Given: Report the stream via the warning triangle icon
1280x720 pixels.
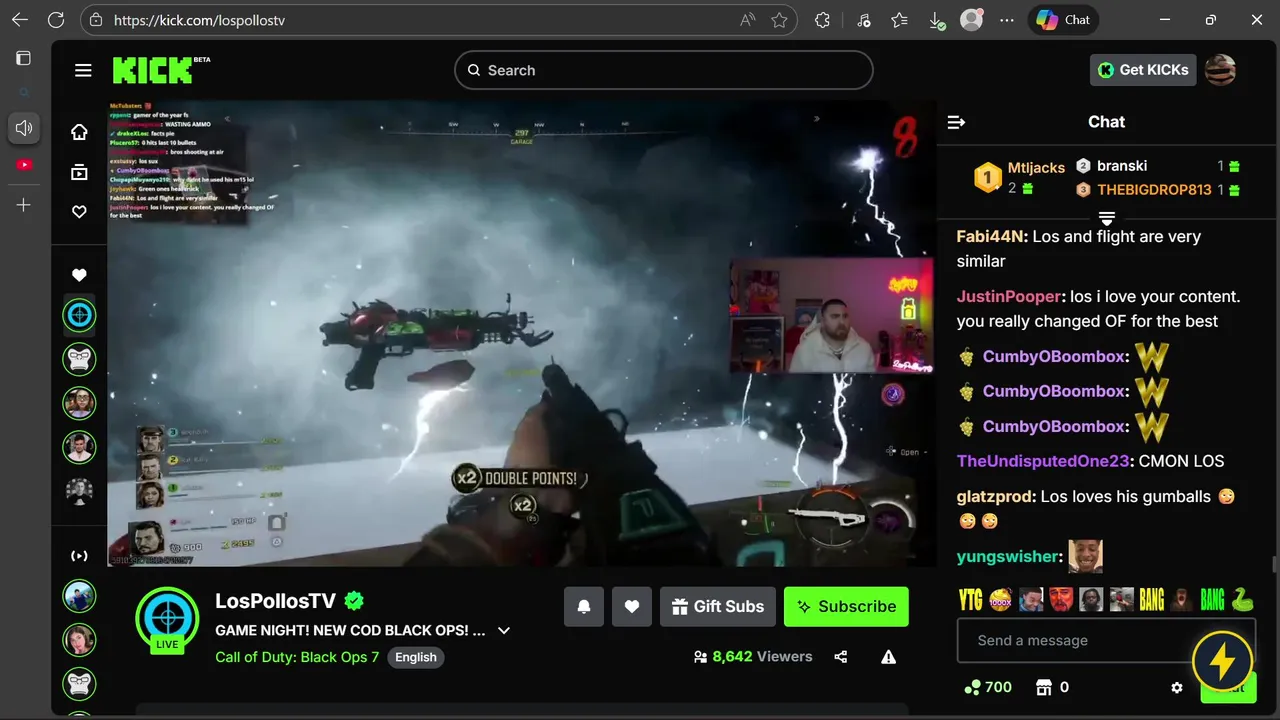Looking at the screenshot, I should coord(888,657).
